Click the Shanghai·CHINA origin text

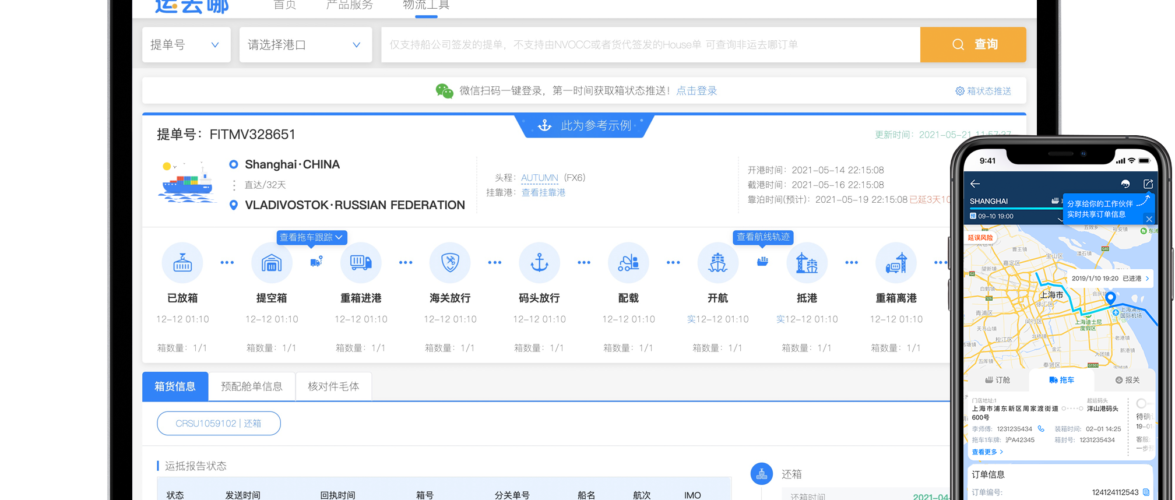(x=292, y=164)
